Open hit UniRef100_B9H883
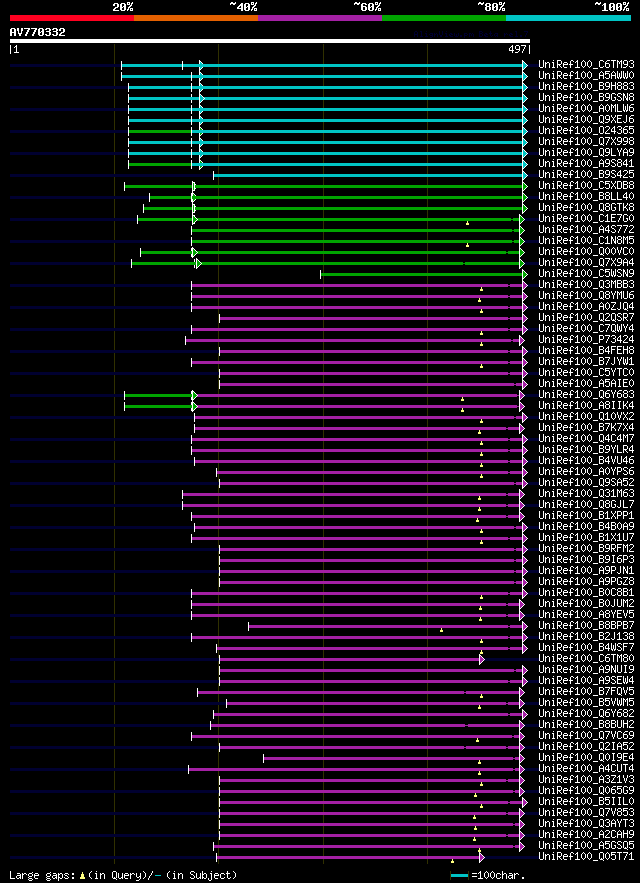Screen dimensions: 640x883 click(x=586, y=87)
